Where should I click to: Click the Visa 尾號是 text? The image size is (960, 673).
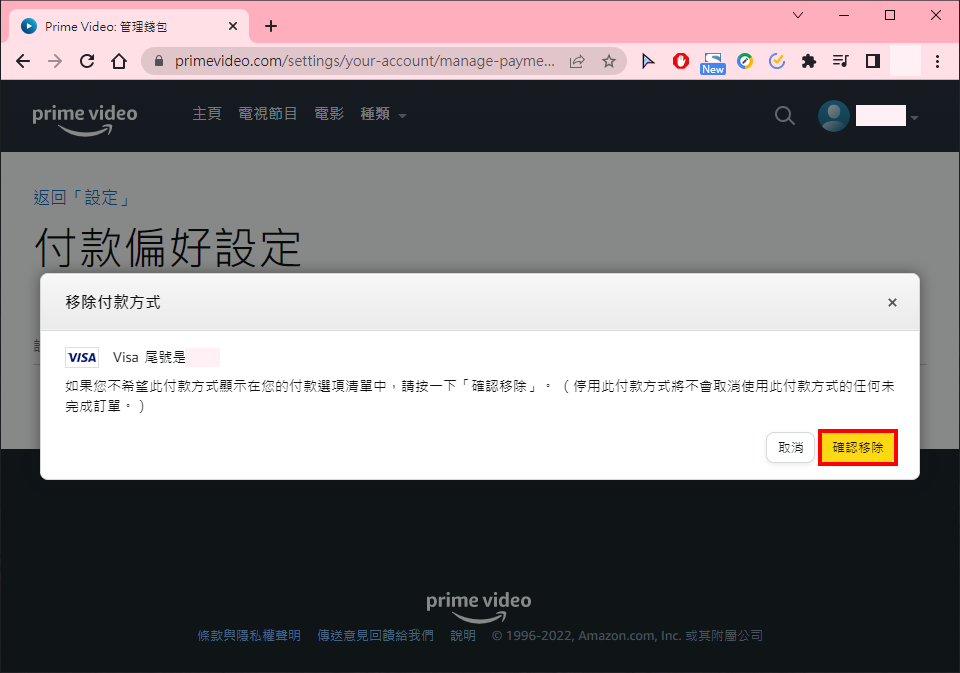[149, 358]
